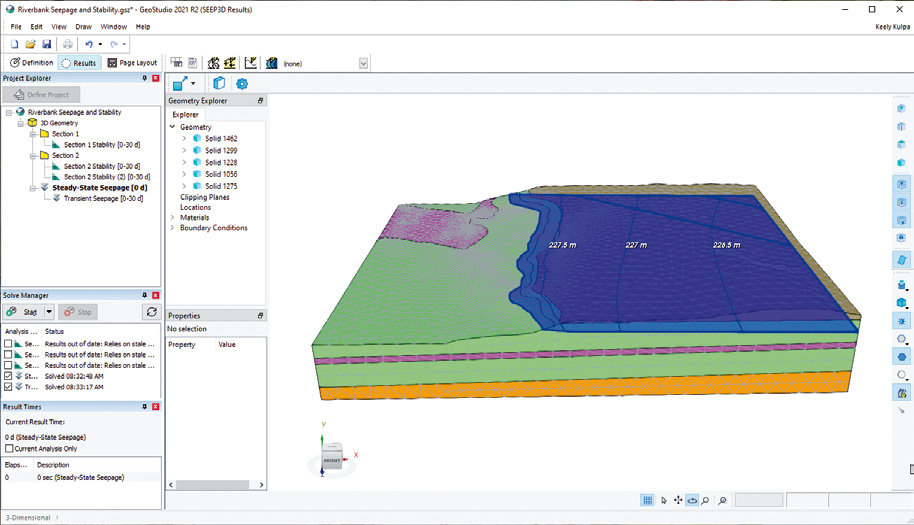Click the Undo arrow icon

click(89, 44)
